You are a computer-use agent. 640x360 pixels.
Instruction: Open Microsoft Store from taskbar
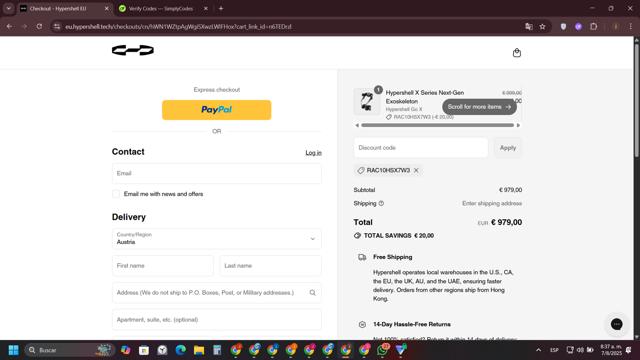click(144, 350)
